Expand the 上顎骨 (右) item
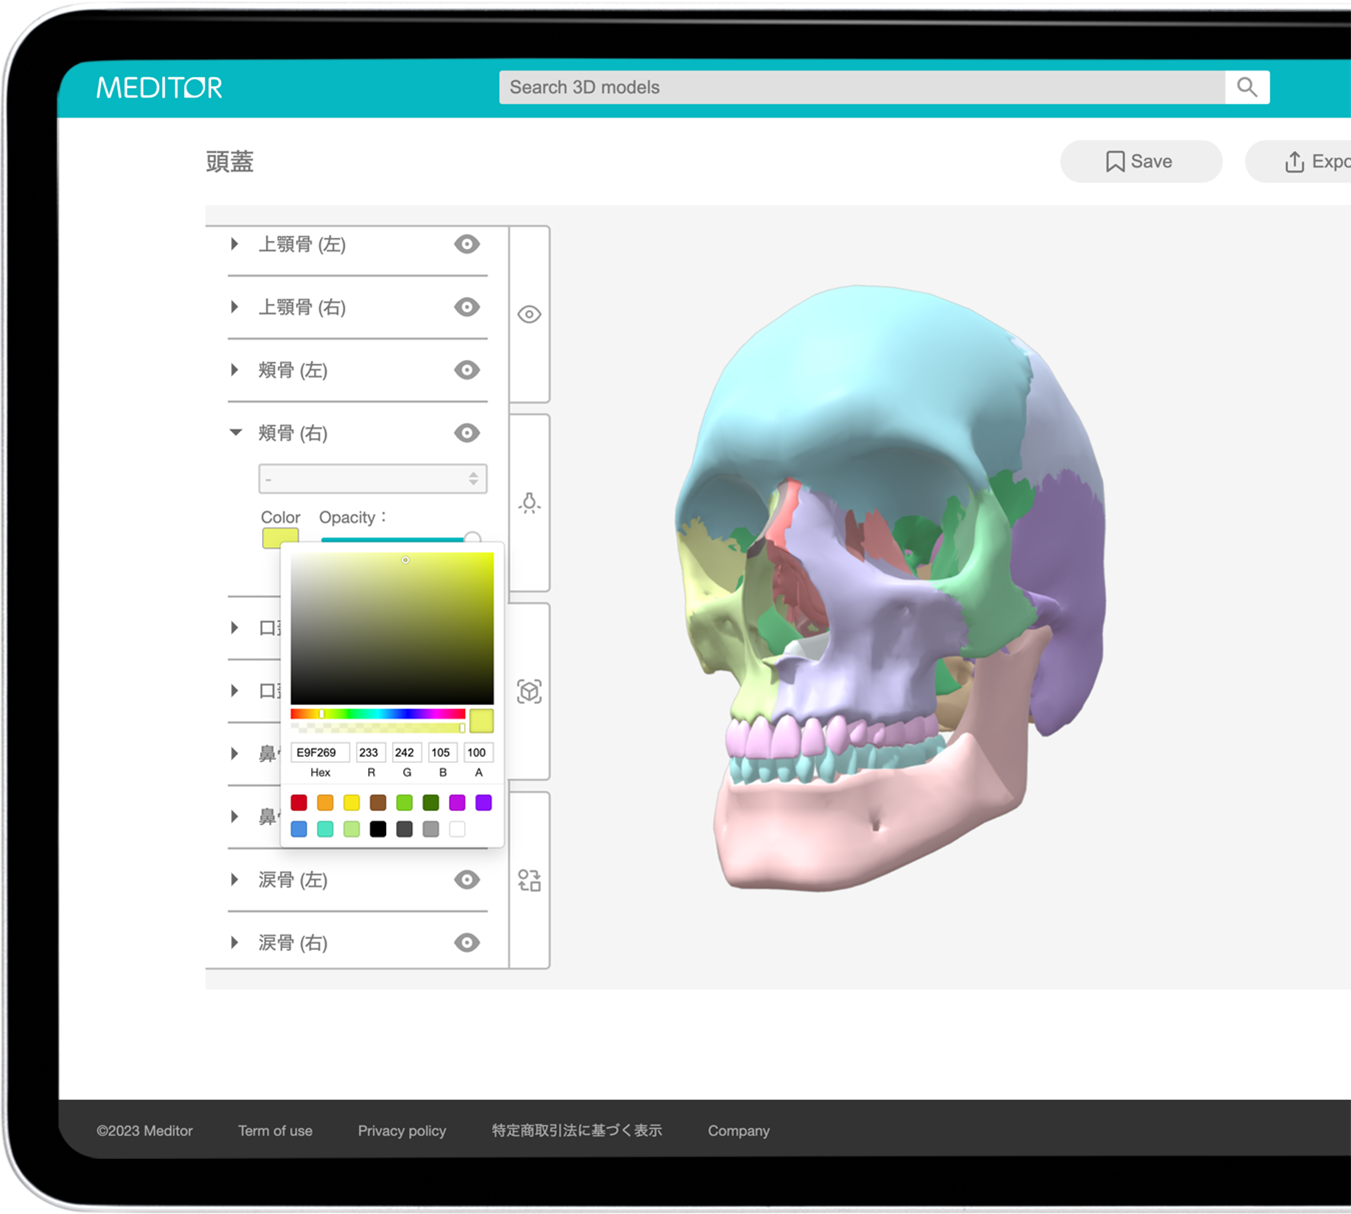The width and height of the screenshot is (1351, 1214). pos(235,307)
